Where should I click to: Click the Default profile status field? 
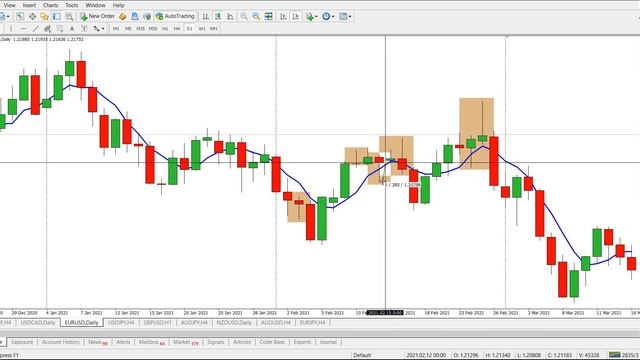click(362, 355)
